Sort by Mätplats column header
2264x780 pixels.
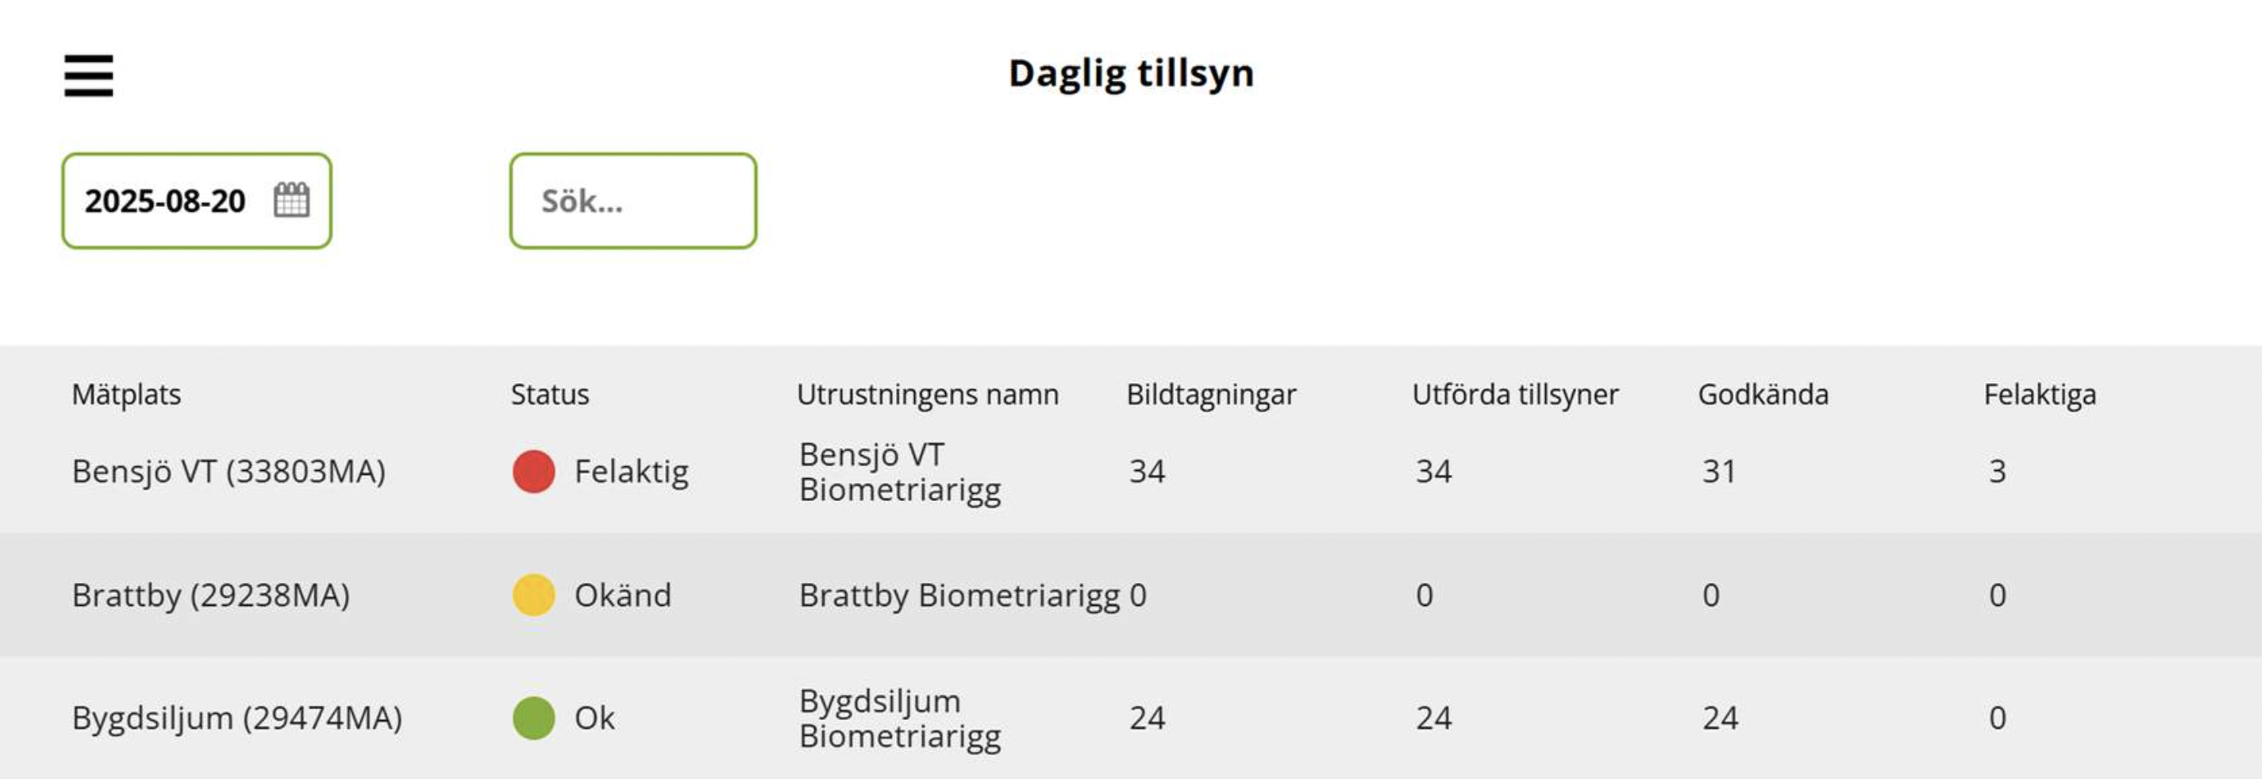(x=127, y=394)
